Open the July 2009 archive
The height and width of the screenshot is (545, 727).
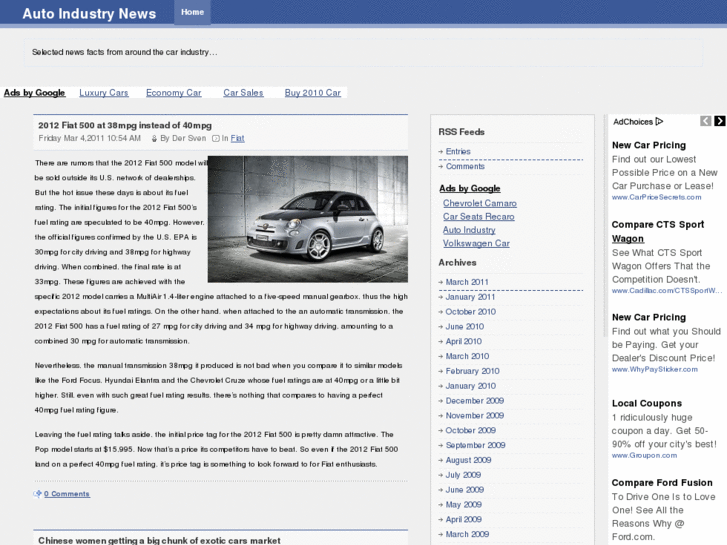point(463,475)
